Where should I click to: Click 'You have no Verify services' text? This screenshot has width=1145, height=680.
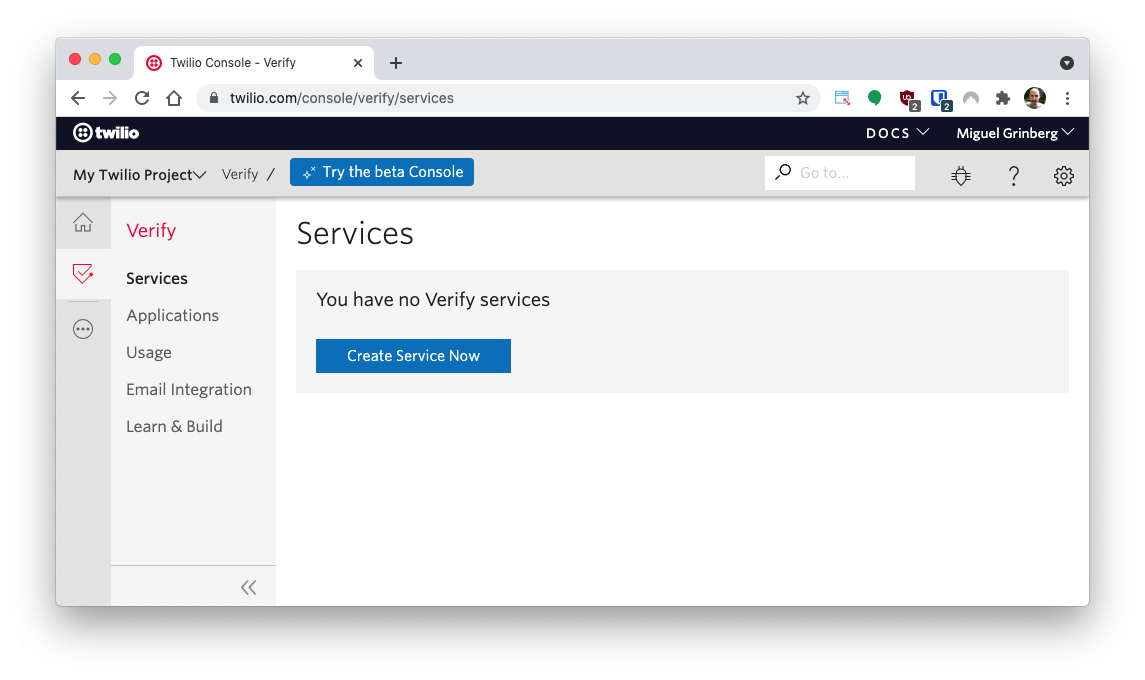433,300
